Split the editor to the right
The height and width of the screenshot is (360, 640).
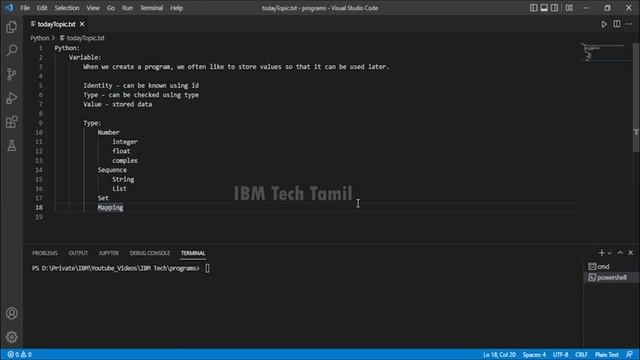click(617, 24)
